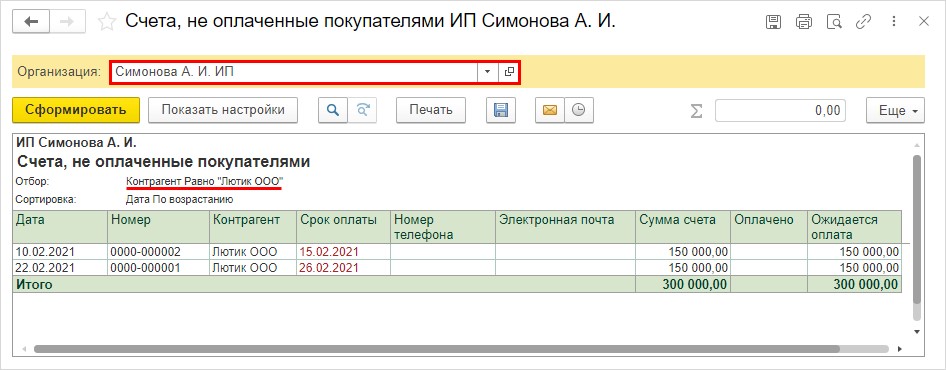946x370 pixels.
Task: Click the Дата column header
Action: coord(60,227)
